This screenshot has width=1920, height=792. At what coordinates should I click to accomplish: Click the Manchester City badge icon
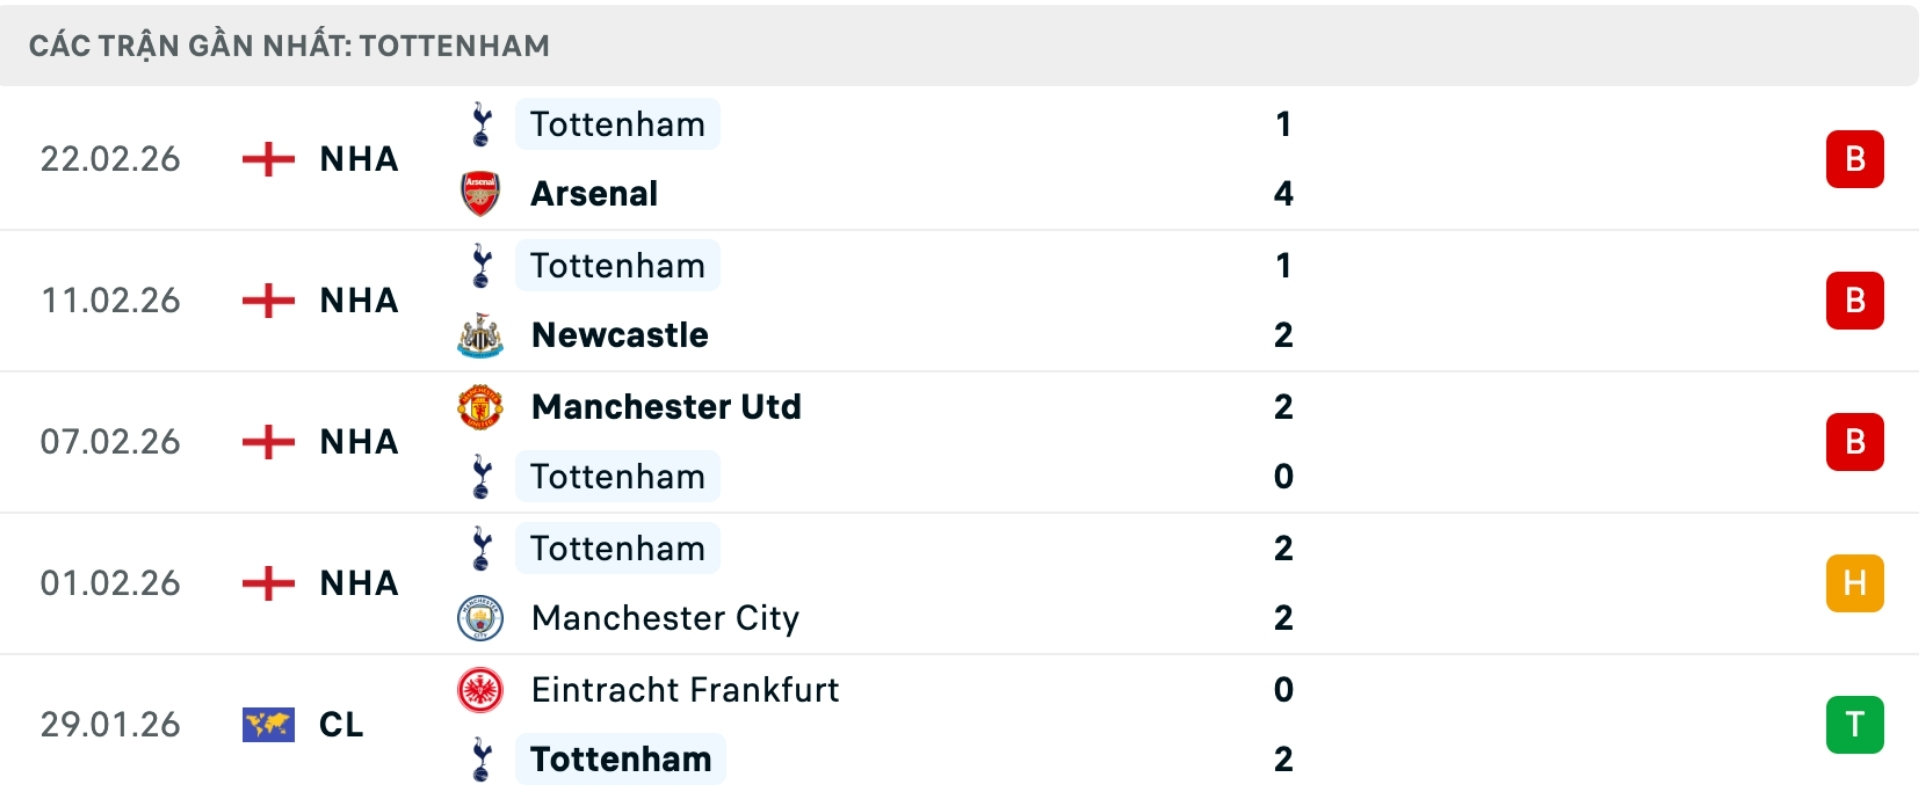[x=481, y=618]
